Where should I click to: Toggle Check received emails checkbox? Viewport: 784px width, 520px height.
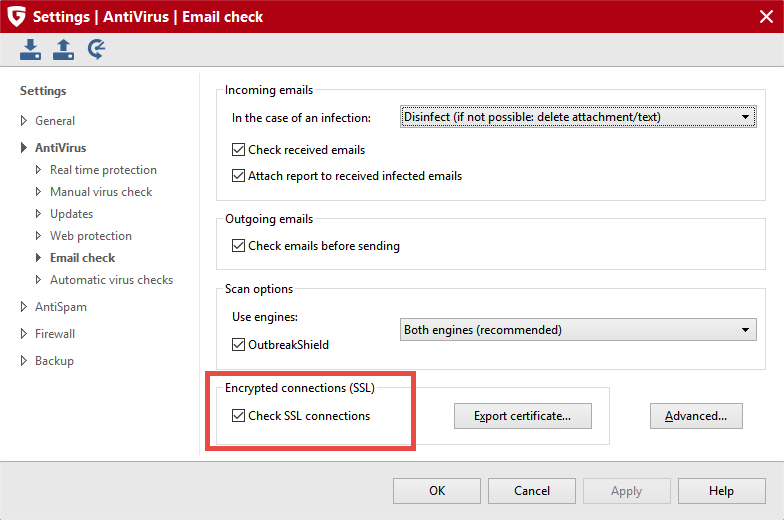click(x=238, y=150)
